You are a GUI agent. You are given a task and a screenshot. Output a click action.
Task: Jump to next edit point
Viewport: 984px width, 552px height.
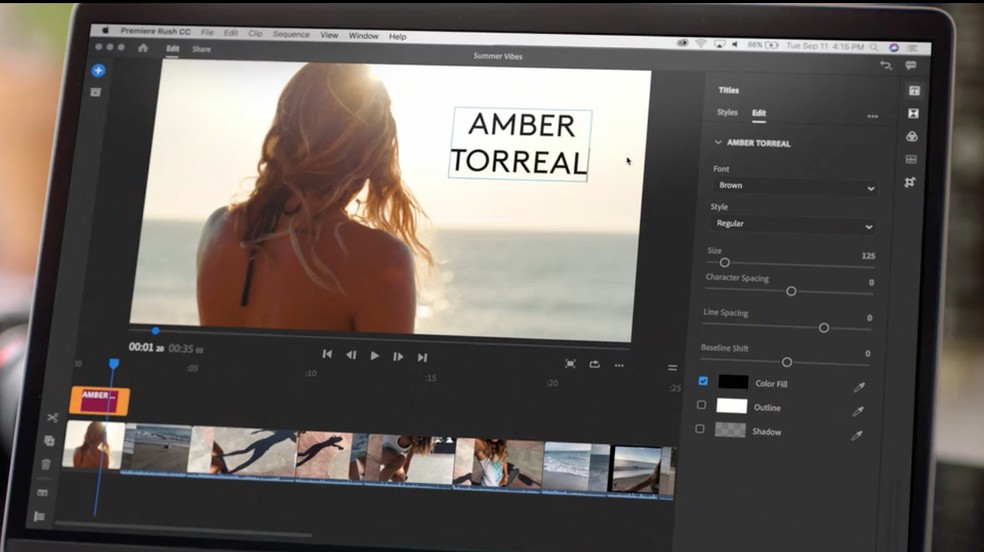click(x=422, y=357)
